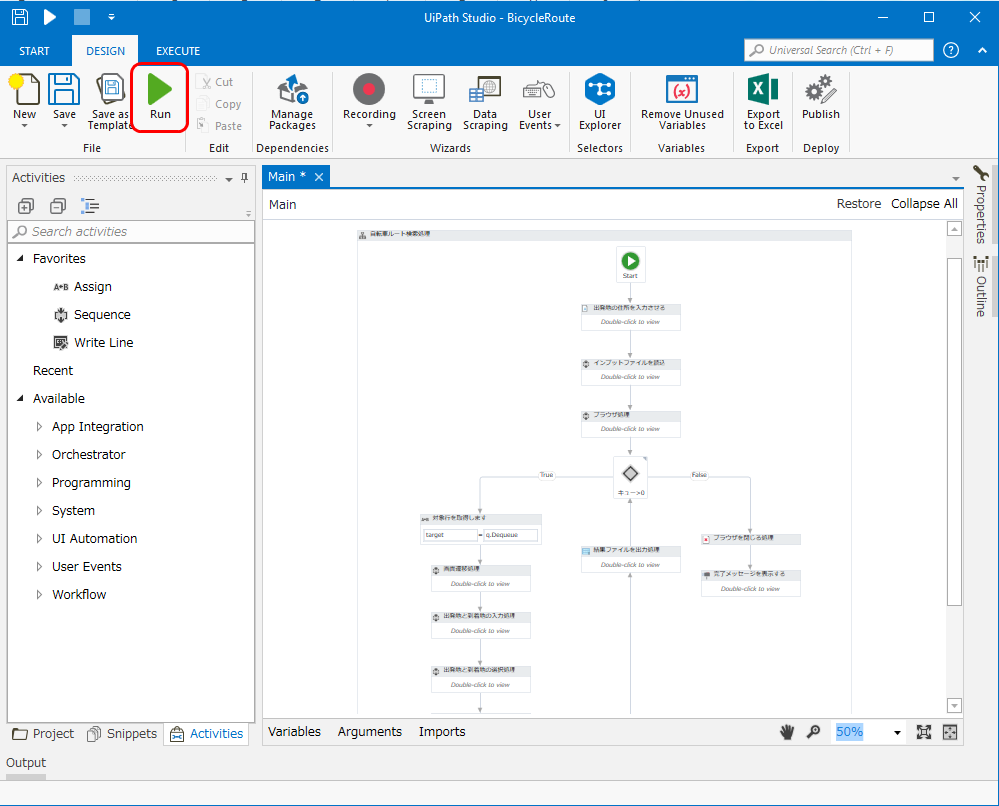Open the zoom percentage dropdown

tap(897, 733)
